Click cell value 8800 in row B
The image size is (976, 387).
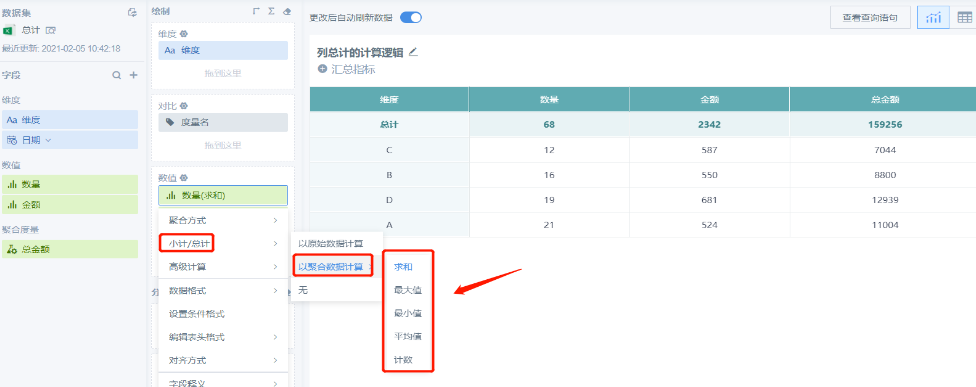[x=883, y=175]
